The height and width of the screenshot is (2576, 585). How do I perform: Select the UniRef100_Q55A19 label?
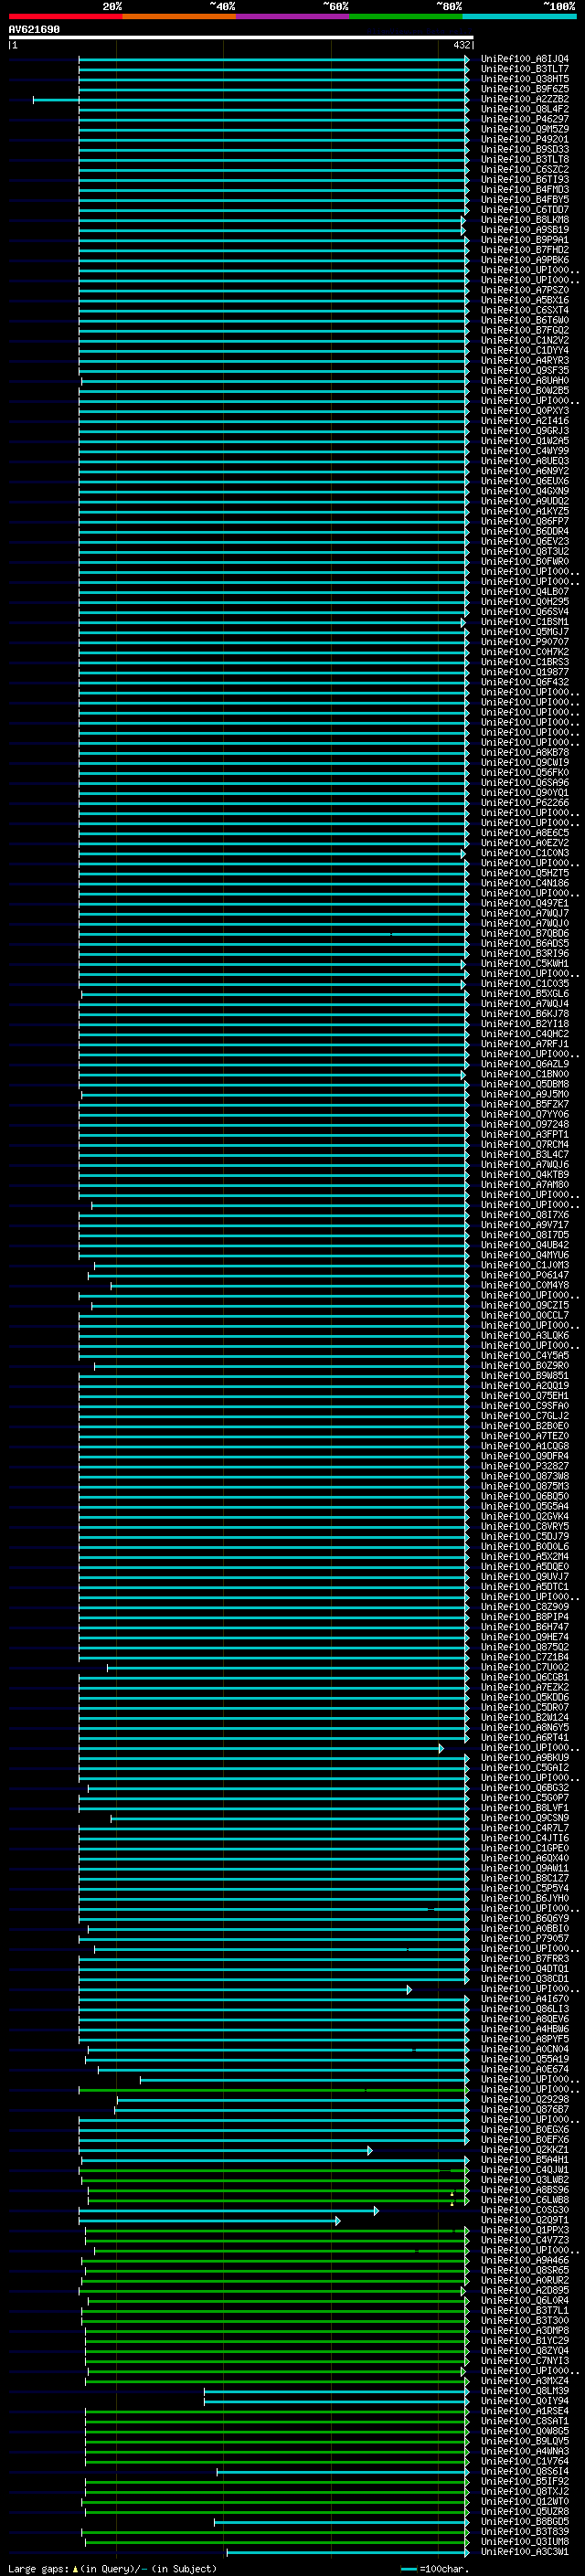[x=525, y=2059]
